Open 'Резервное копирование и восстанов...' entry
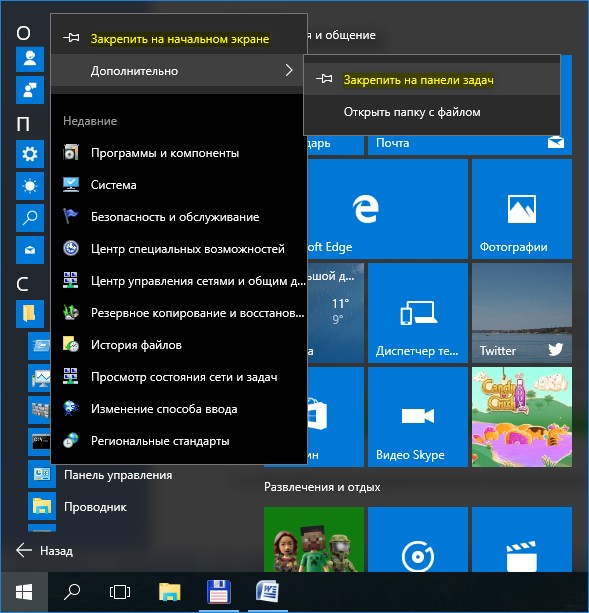This screenshot has width=589, height=613. coord(179,313)
